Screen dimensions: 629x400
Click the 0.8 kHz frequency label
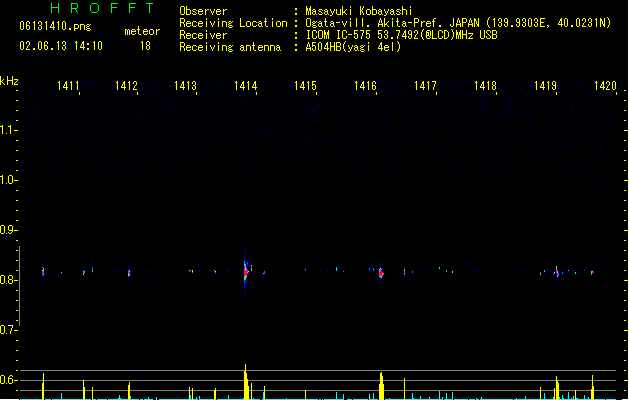click(x=7, y=280)
